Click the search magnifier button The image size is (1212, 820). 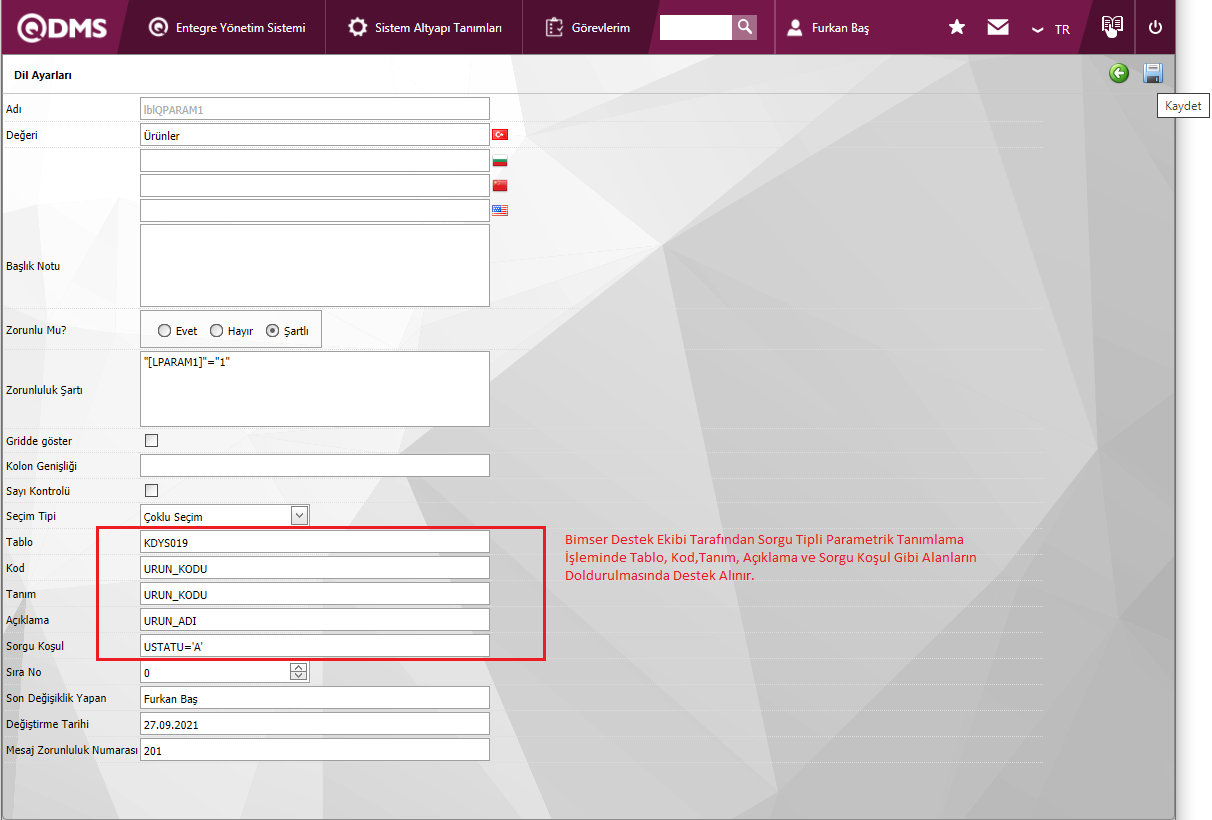coord(744,27)
